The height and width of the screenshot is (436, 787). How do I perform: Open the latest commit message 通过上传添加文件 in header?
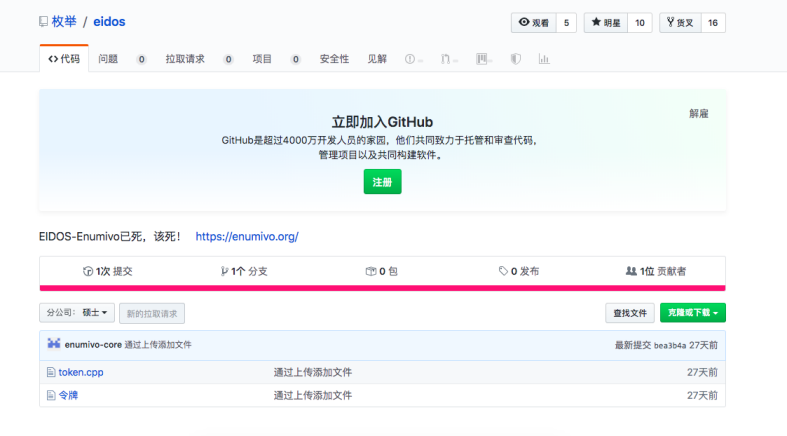coord(158,345)
